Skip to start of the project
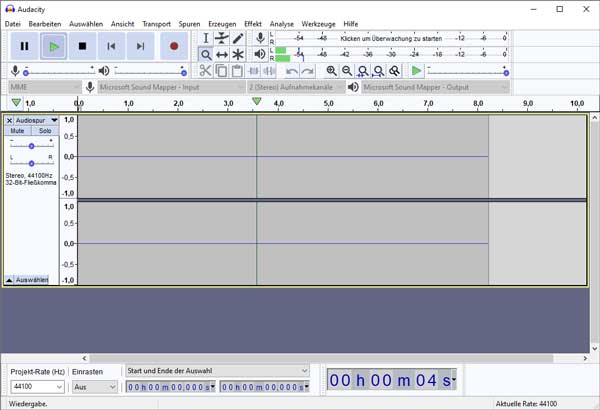 [x=111, y=46]
